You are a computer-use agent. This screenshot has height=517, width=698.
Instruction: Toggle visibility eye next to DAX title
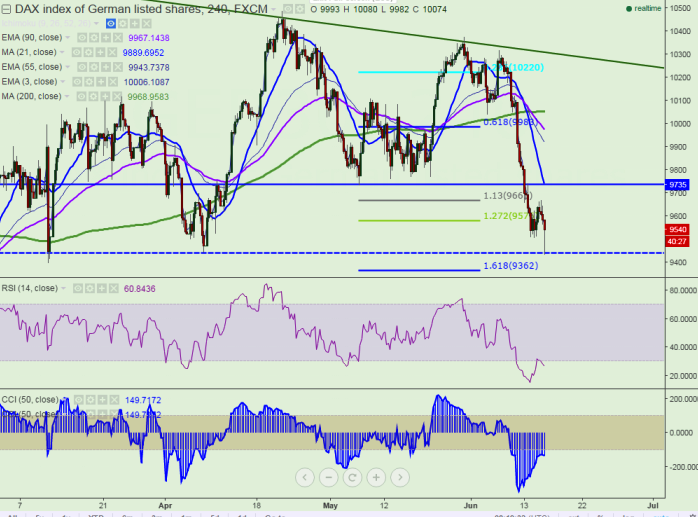pos(288,9)
